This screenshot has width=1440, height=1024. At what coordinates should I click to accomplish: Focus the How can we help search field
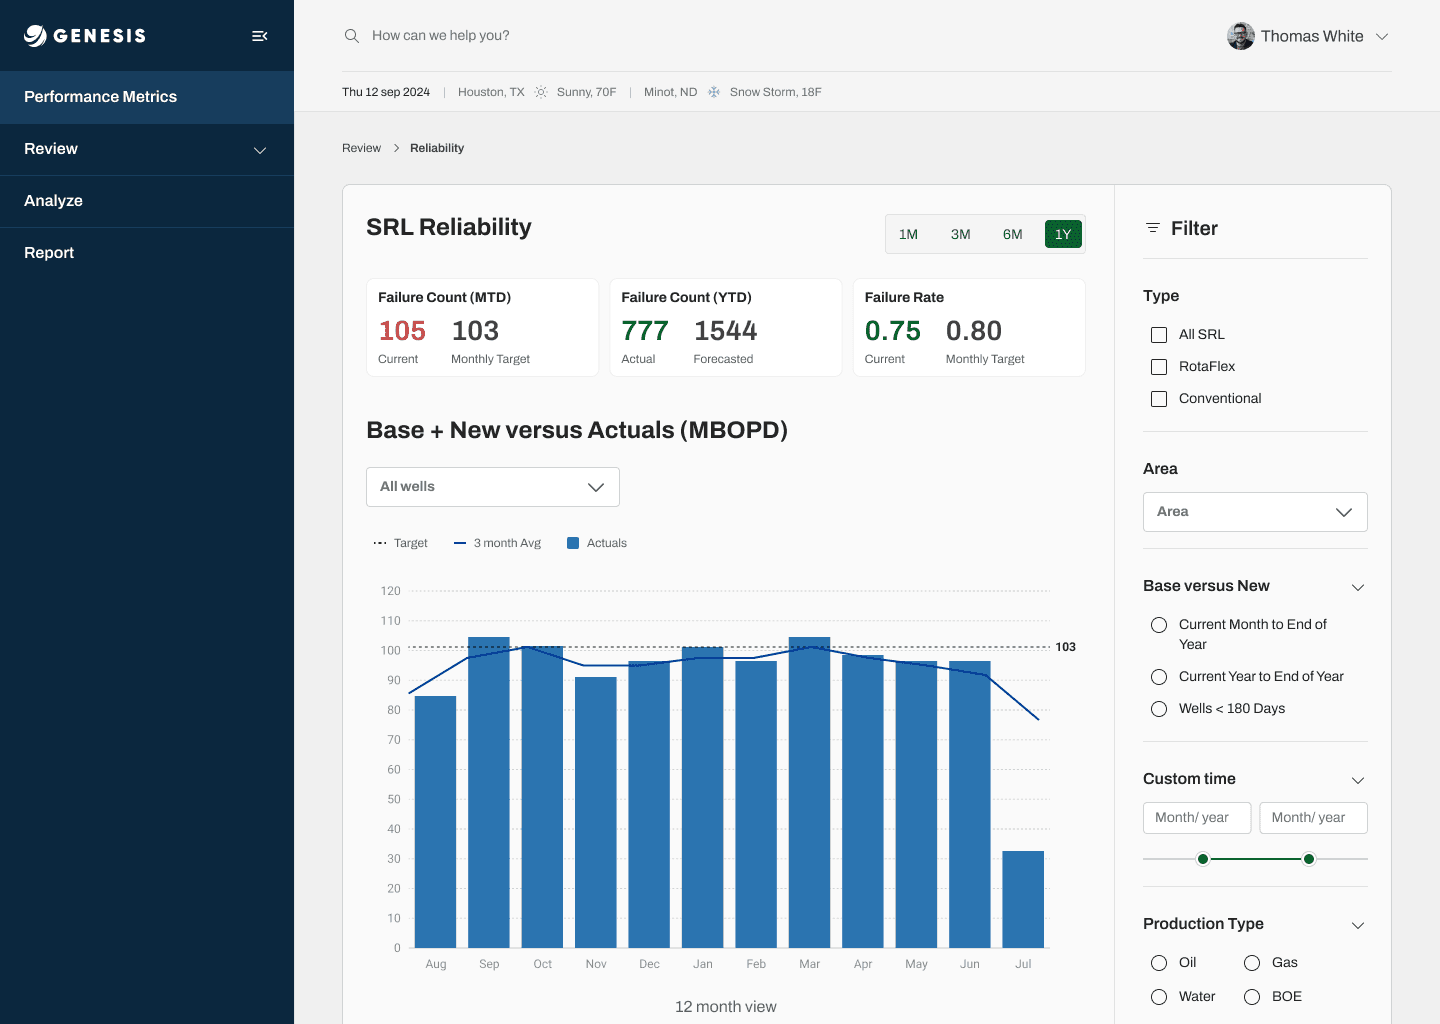click(x=440, y=36)
